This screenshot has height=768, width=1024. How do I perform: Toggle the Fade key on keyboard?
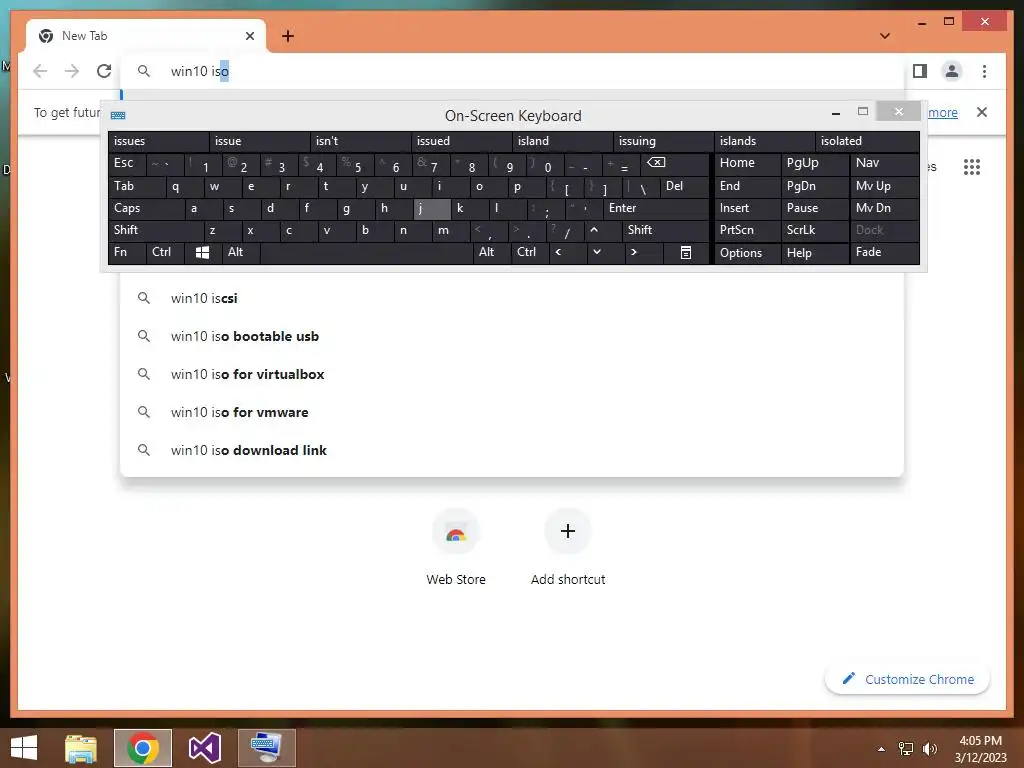(884, 252)
